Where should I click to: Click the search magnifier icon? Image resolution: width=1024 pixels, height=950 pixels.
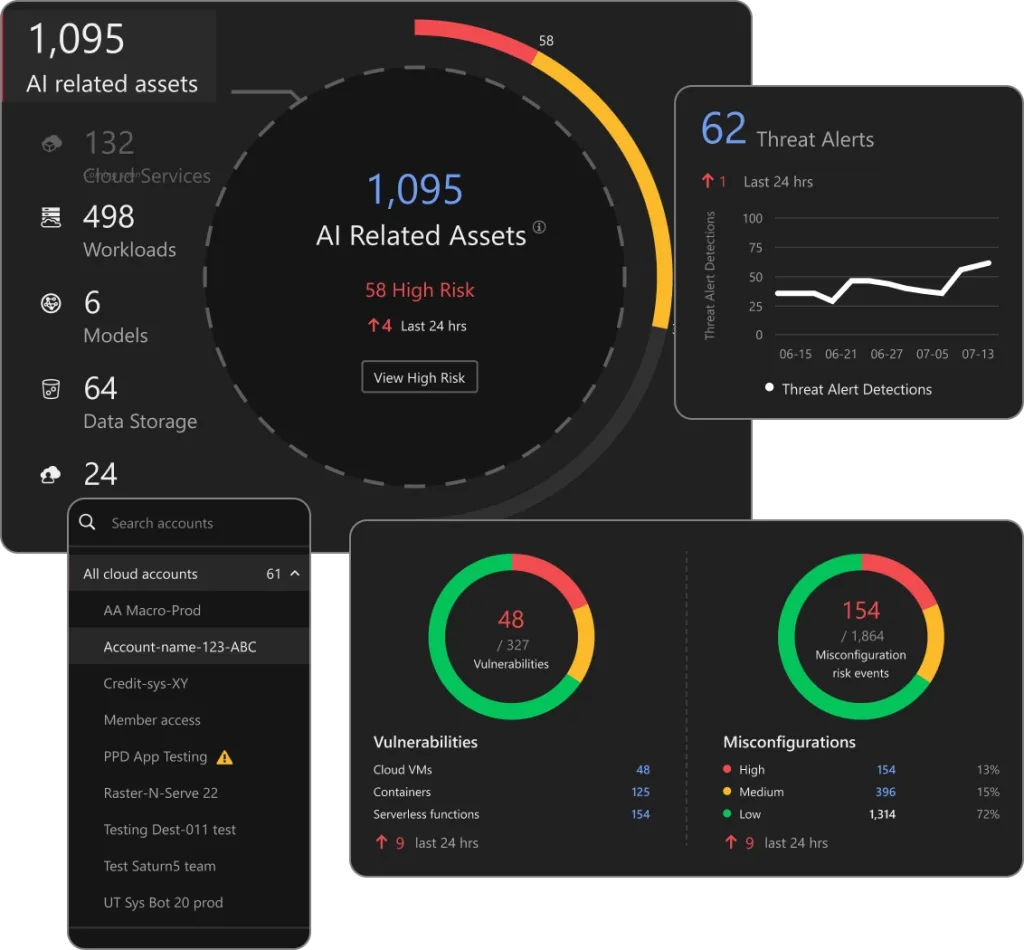coord(88,522)
